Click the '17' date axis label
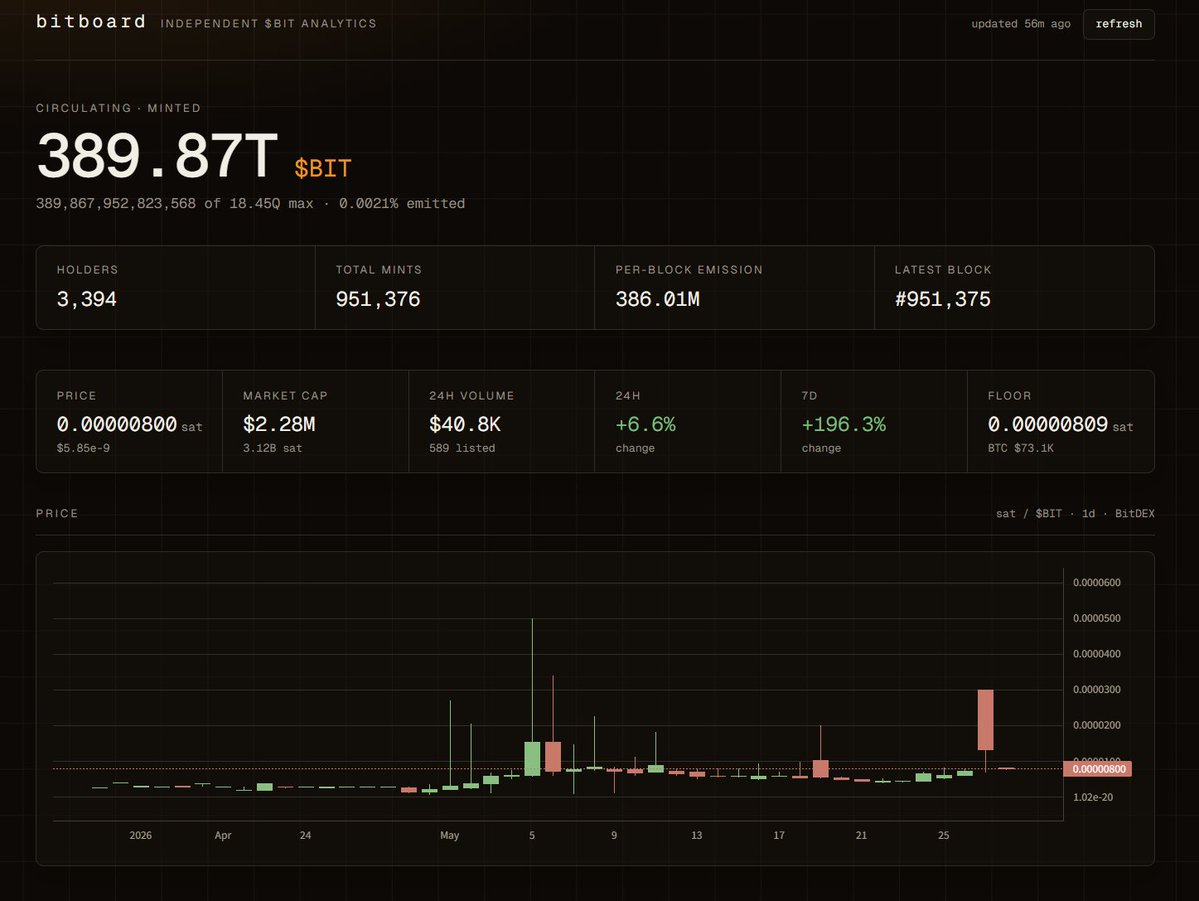Image resolution: width=1199 pixels, height=901 pixels. [x=778, y=835]
